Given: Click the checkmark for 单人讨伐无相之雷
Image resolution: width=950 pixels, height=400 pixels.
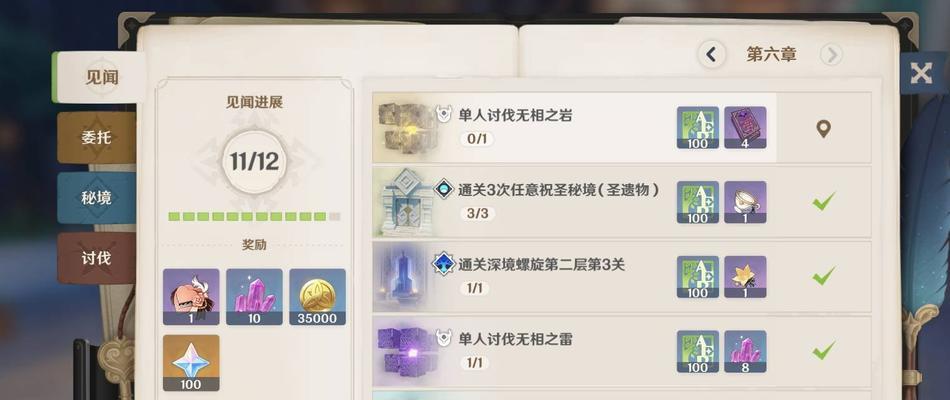Looking at the screenshot, I should point(823,350).
